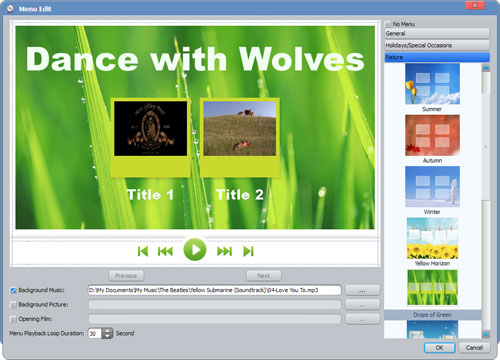
Task: Increase loop duration with up arrow
Action: (107, 331)
